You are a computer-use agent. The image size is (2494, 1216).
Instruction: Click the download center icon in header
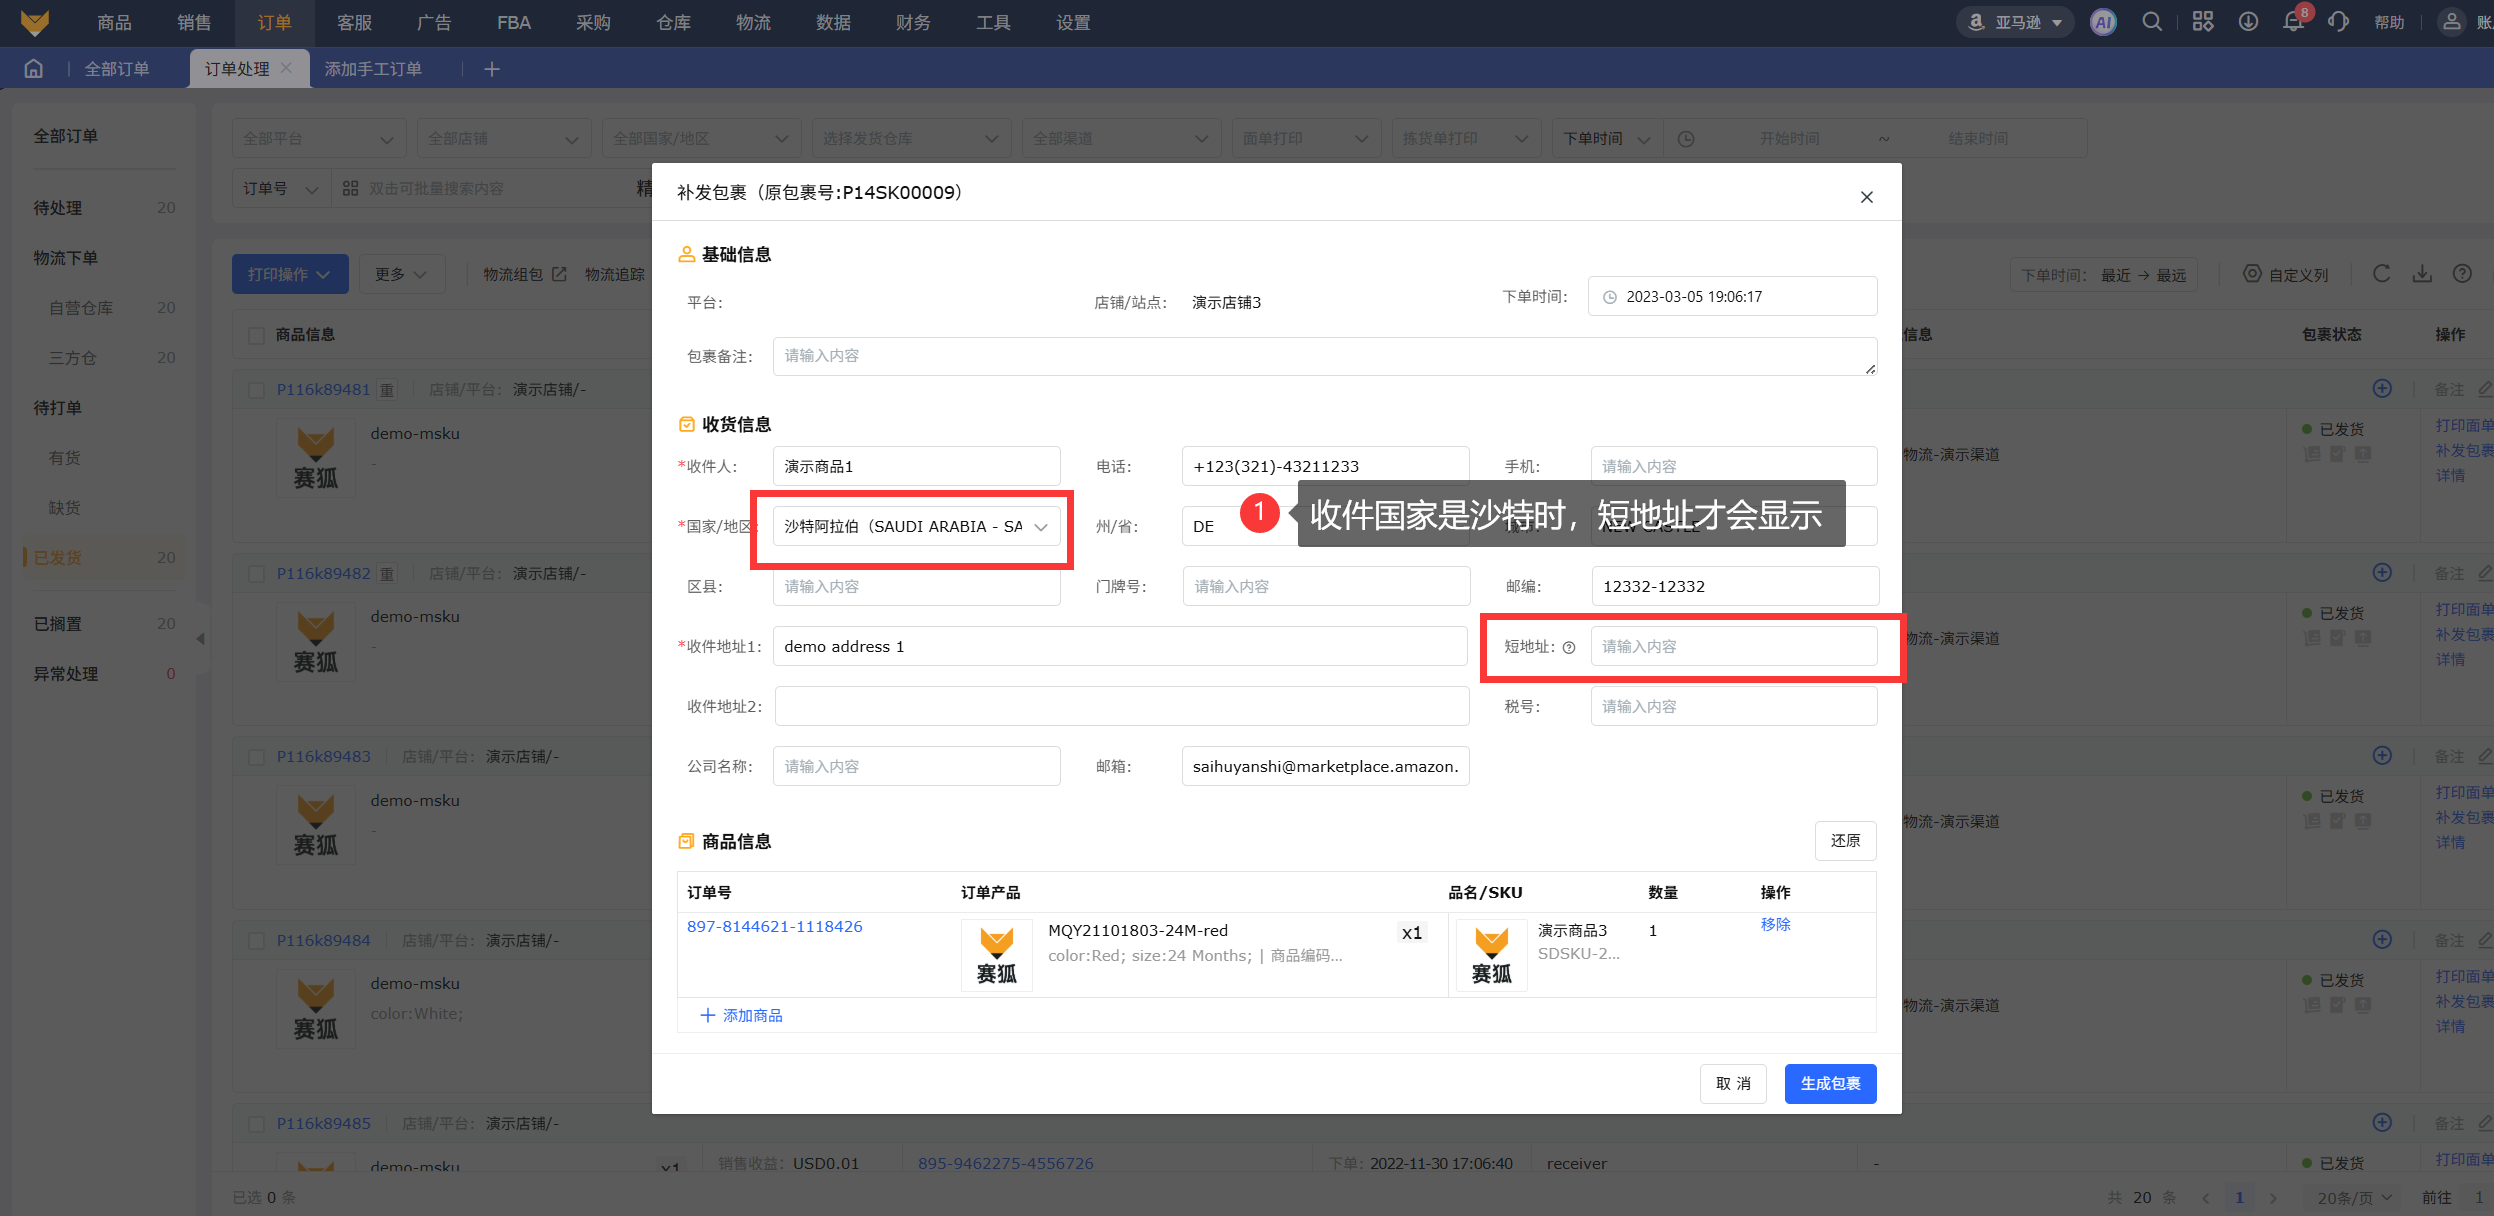pos(2248,22)
